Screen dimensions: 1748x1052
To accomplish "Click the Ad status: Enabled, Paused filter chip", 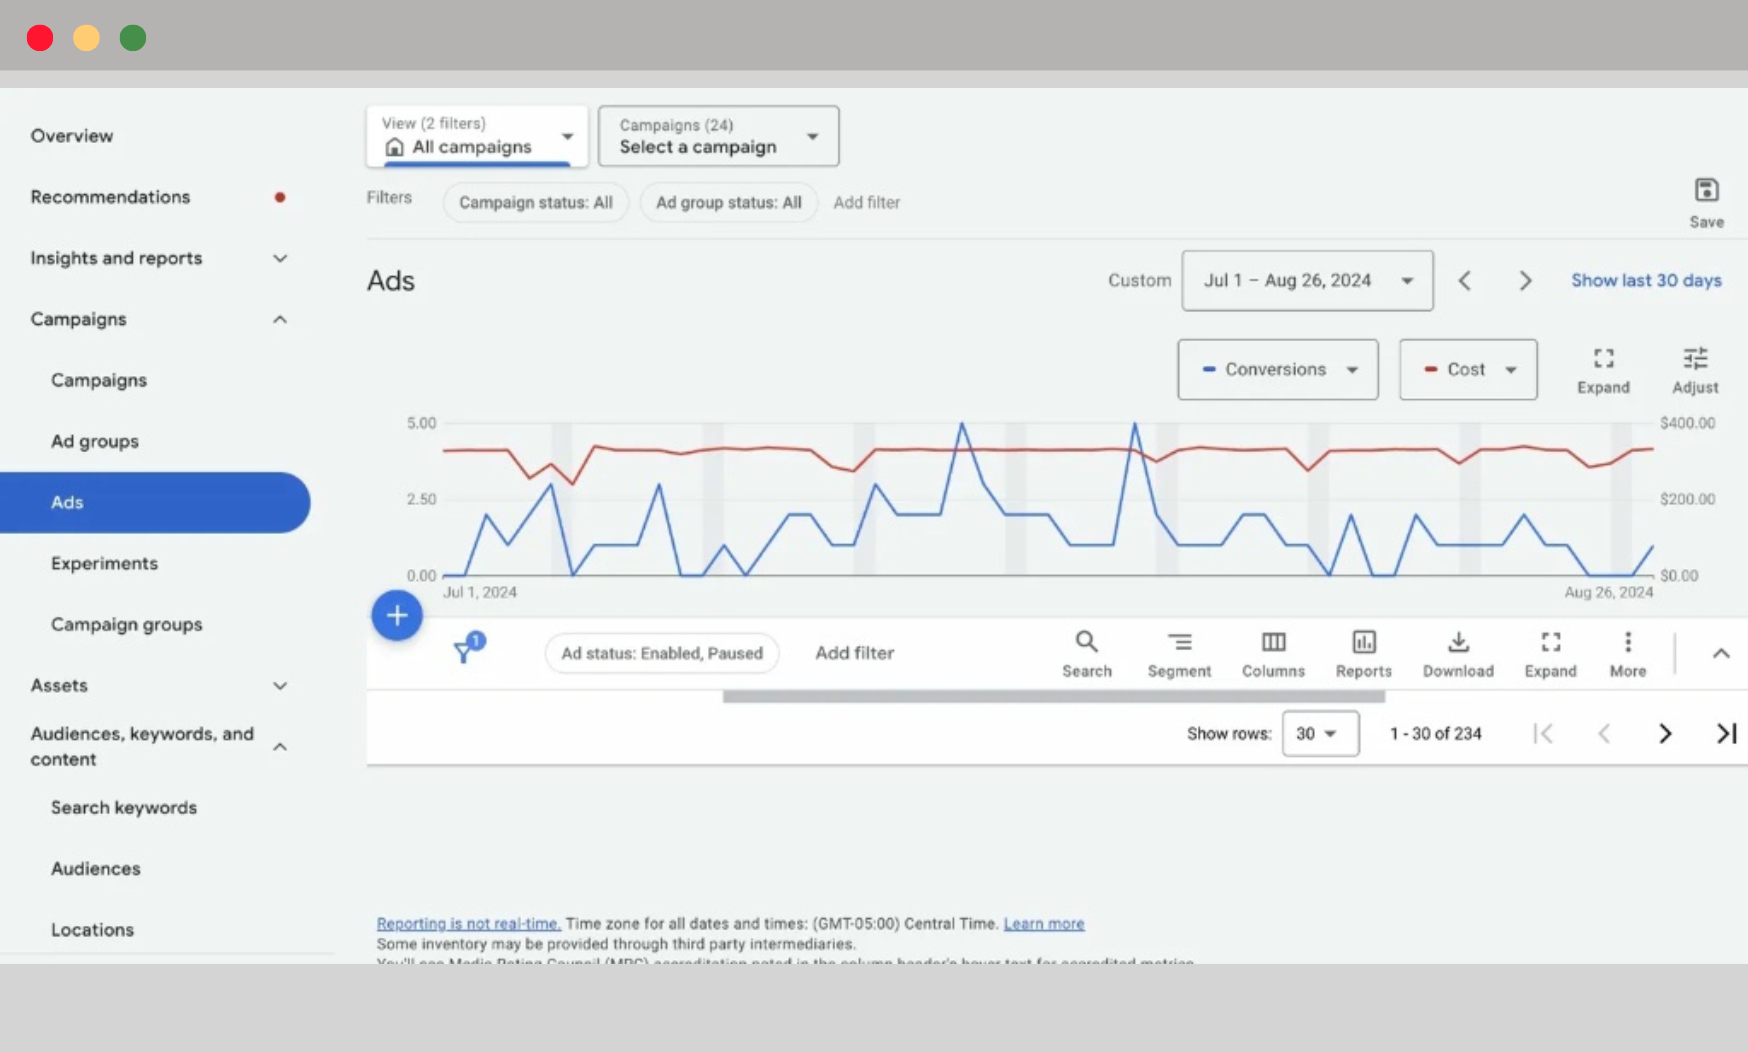I will coord(661,653).
